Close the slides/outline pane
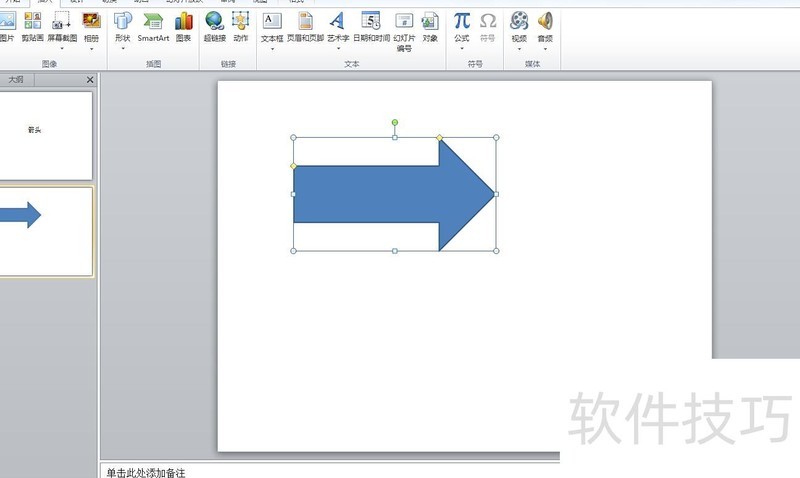800x478 pixels. 90,80
